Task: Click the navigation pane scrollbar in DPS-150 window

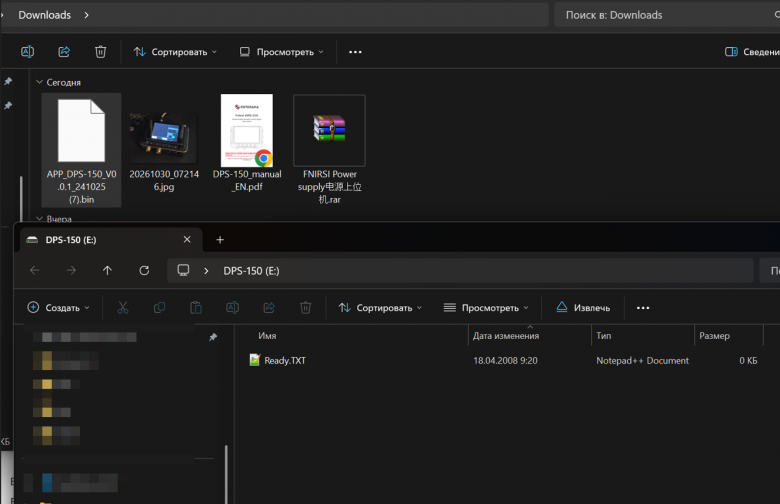Action: point(226,474)
